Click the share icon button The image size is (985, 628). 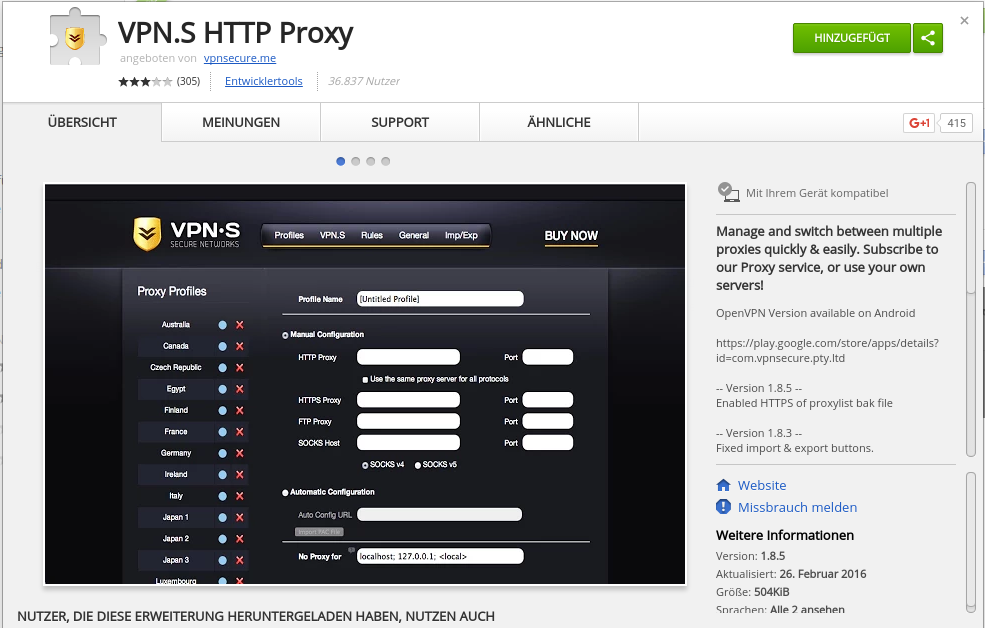[x=928, y=38]
